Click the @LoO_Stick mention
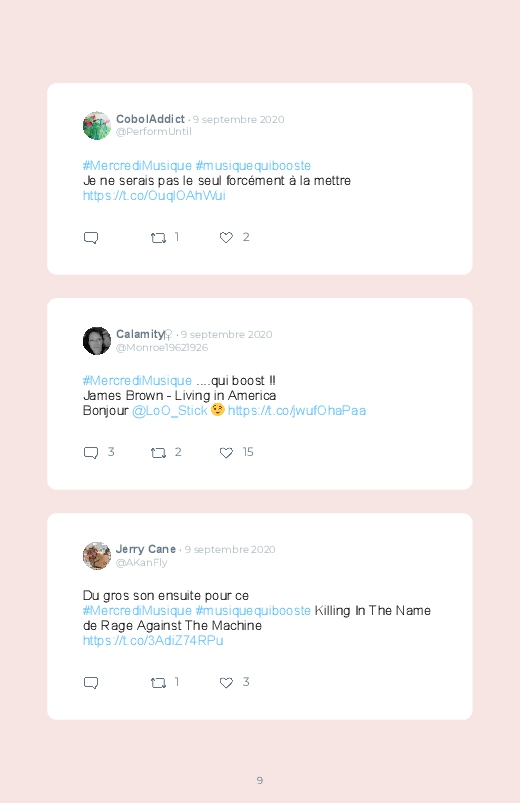This screenshot has width=520, height=803. point(170,411)
